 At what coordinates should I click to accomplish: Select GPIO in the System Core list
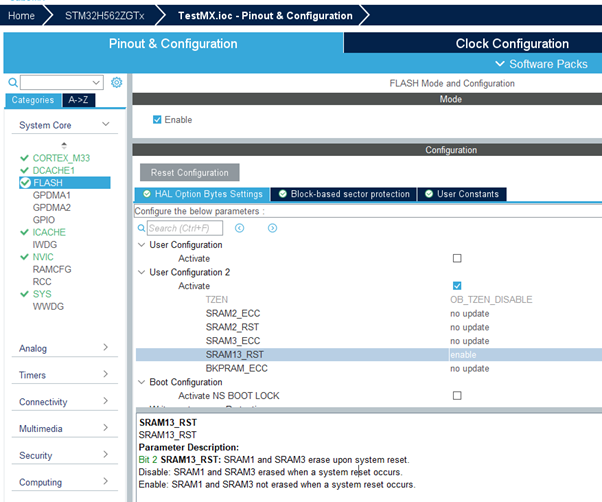pyautogui.click(x=44, y=220)
